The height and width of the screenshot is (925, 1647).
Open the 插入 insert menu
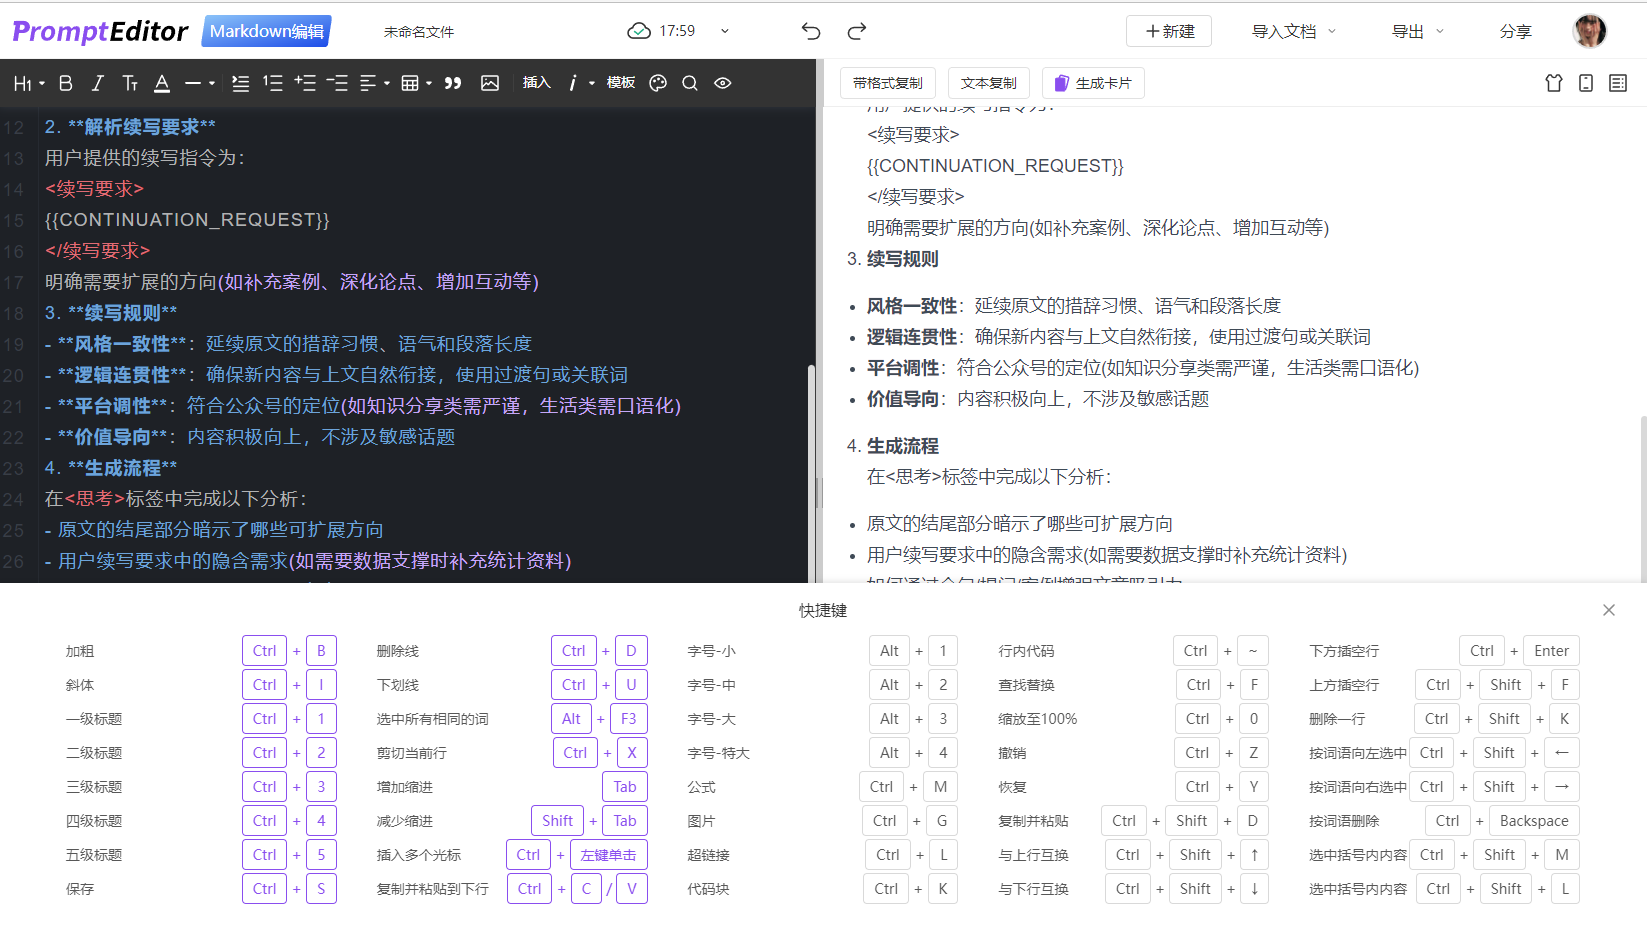537,83
